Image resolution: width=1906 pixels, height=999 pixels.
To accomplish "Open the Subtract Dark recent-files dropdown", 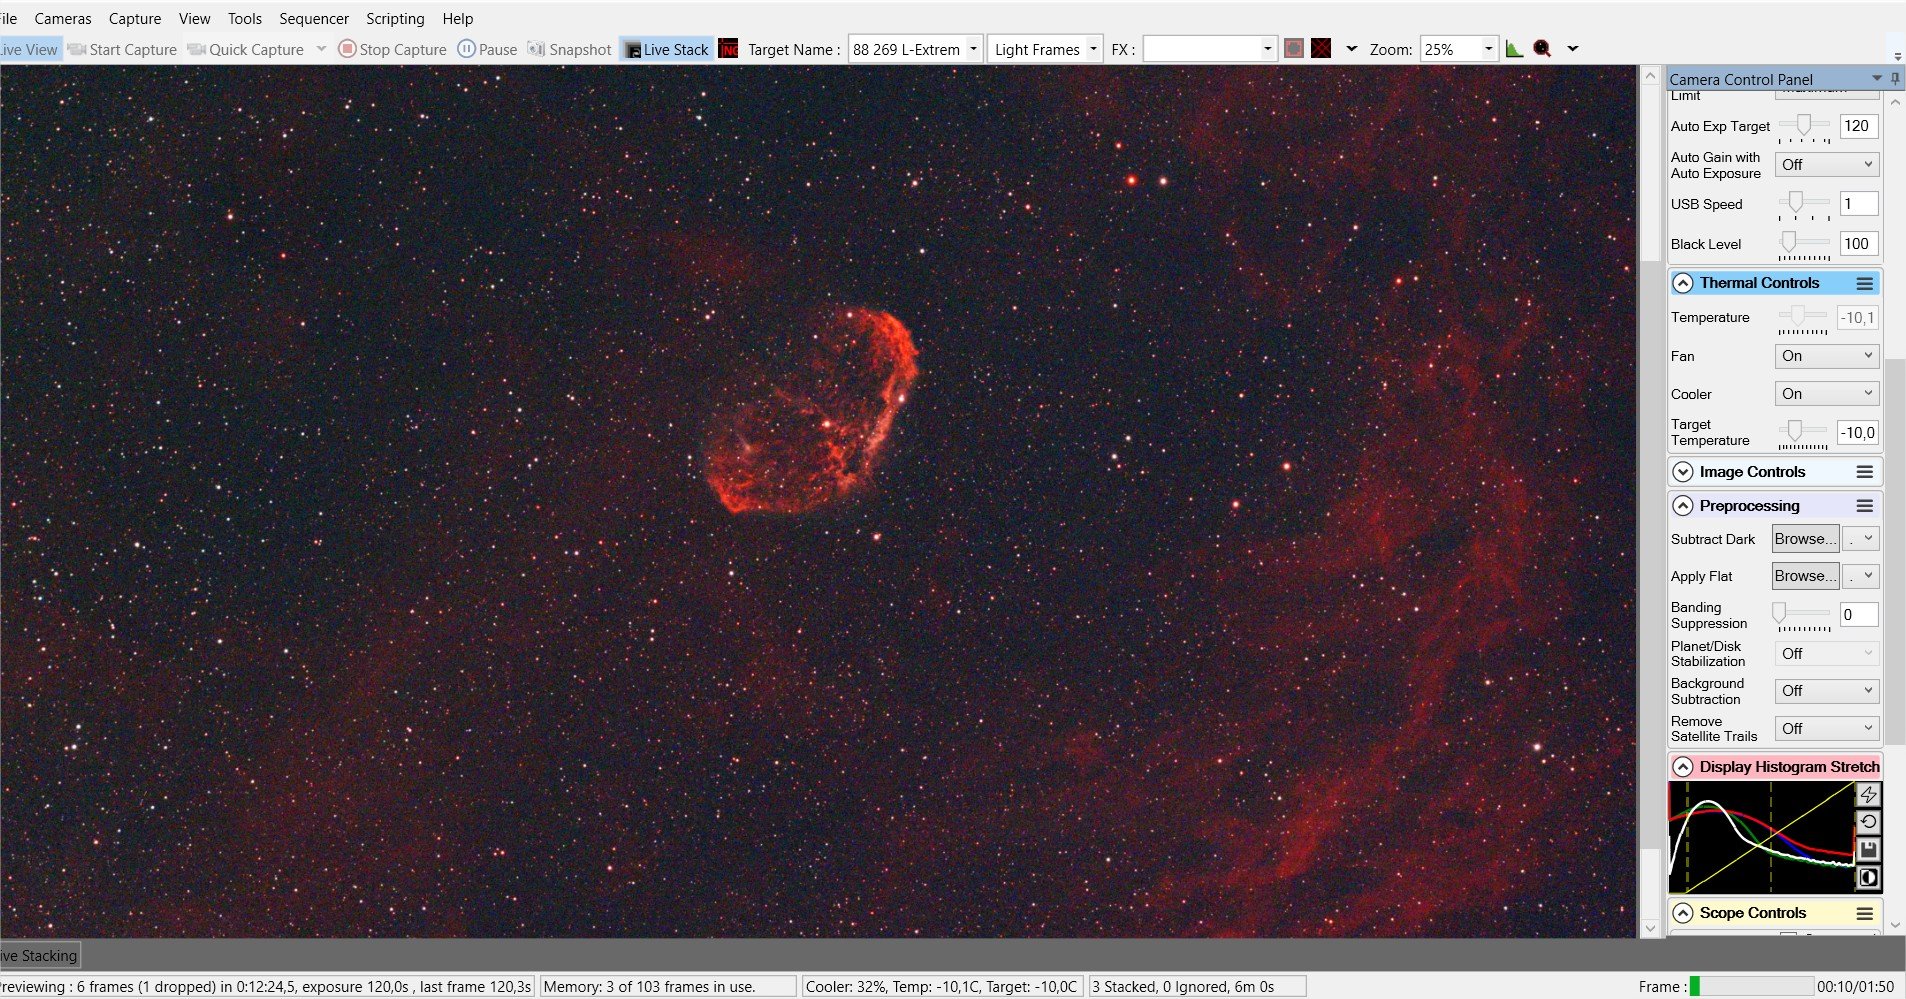I will (x=1861, y=539).
